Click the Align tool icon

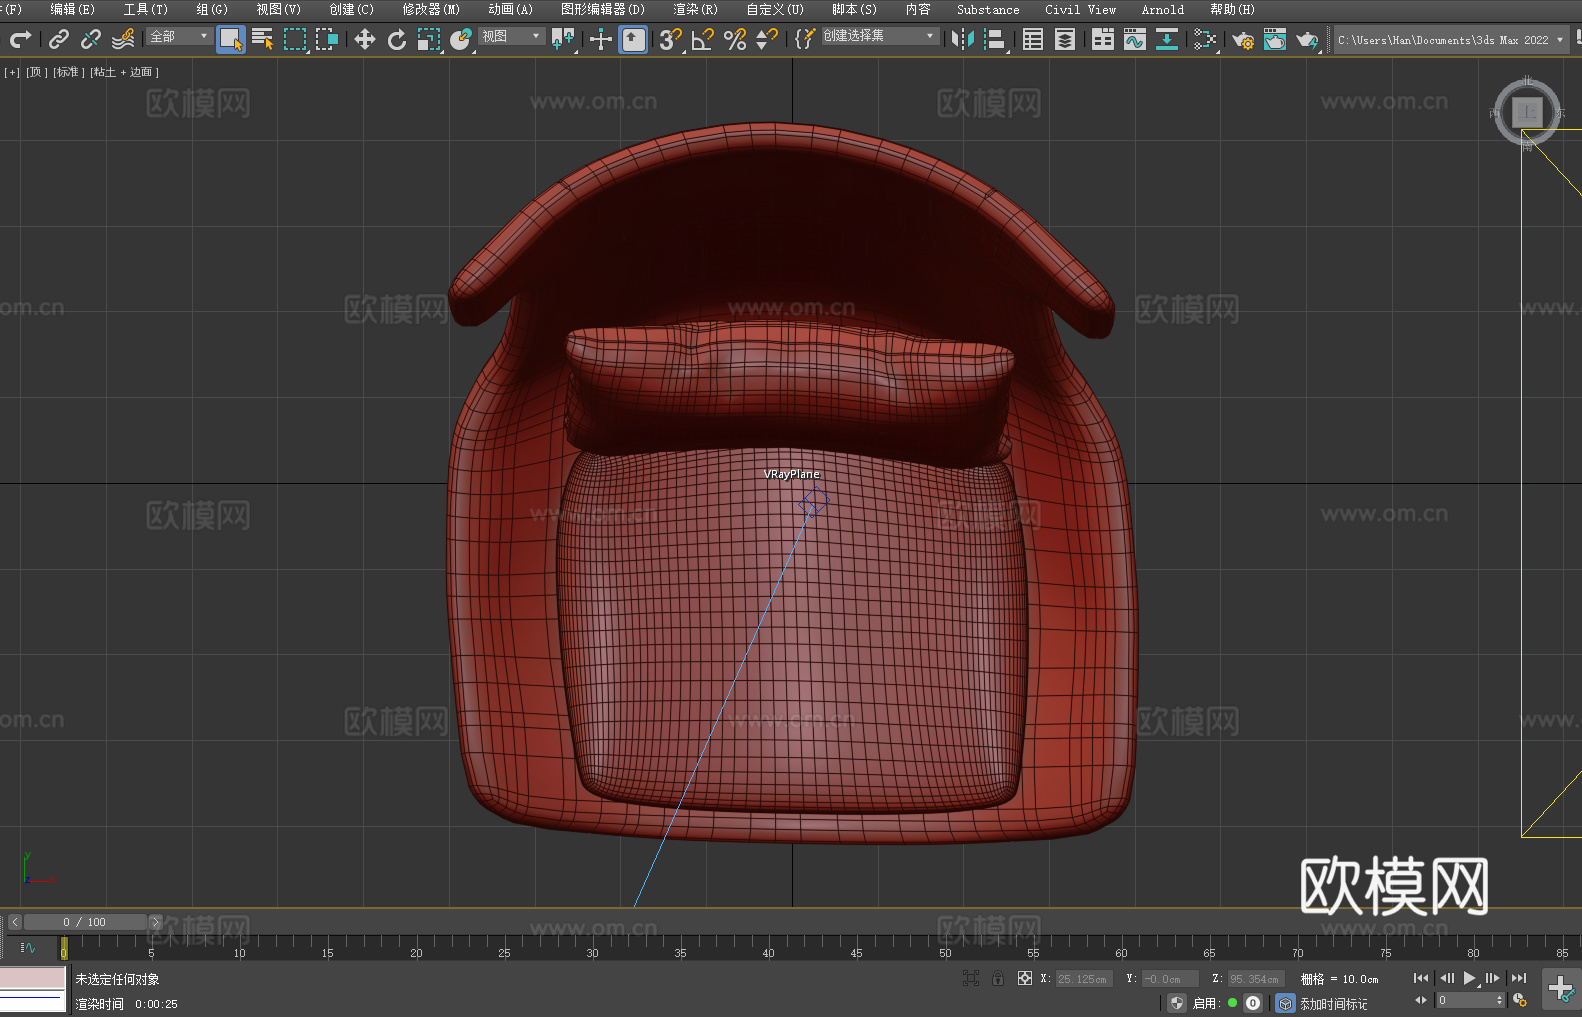[x=995, y=39]
